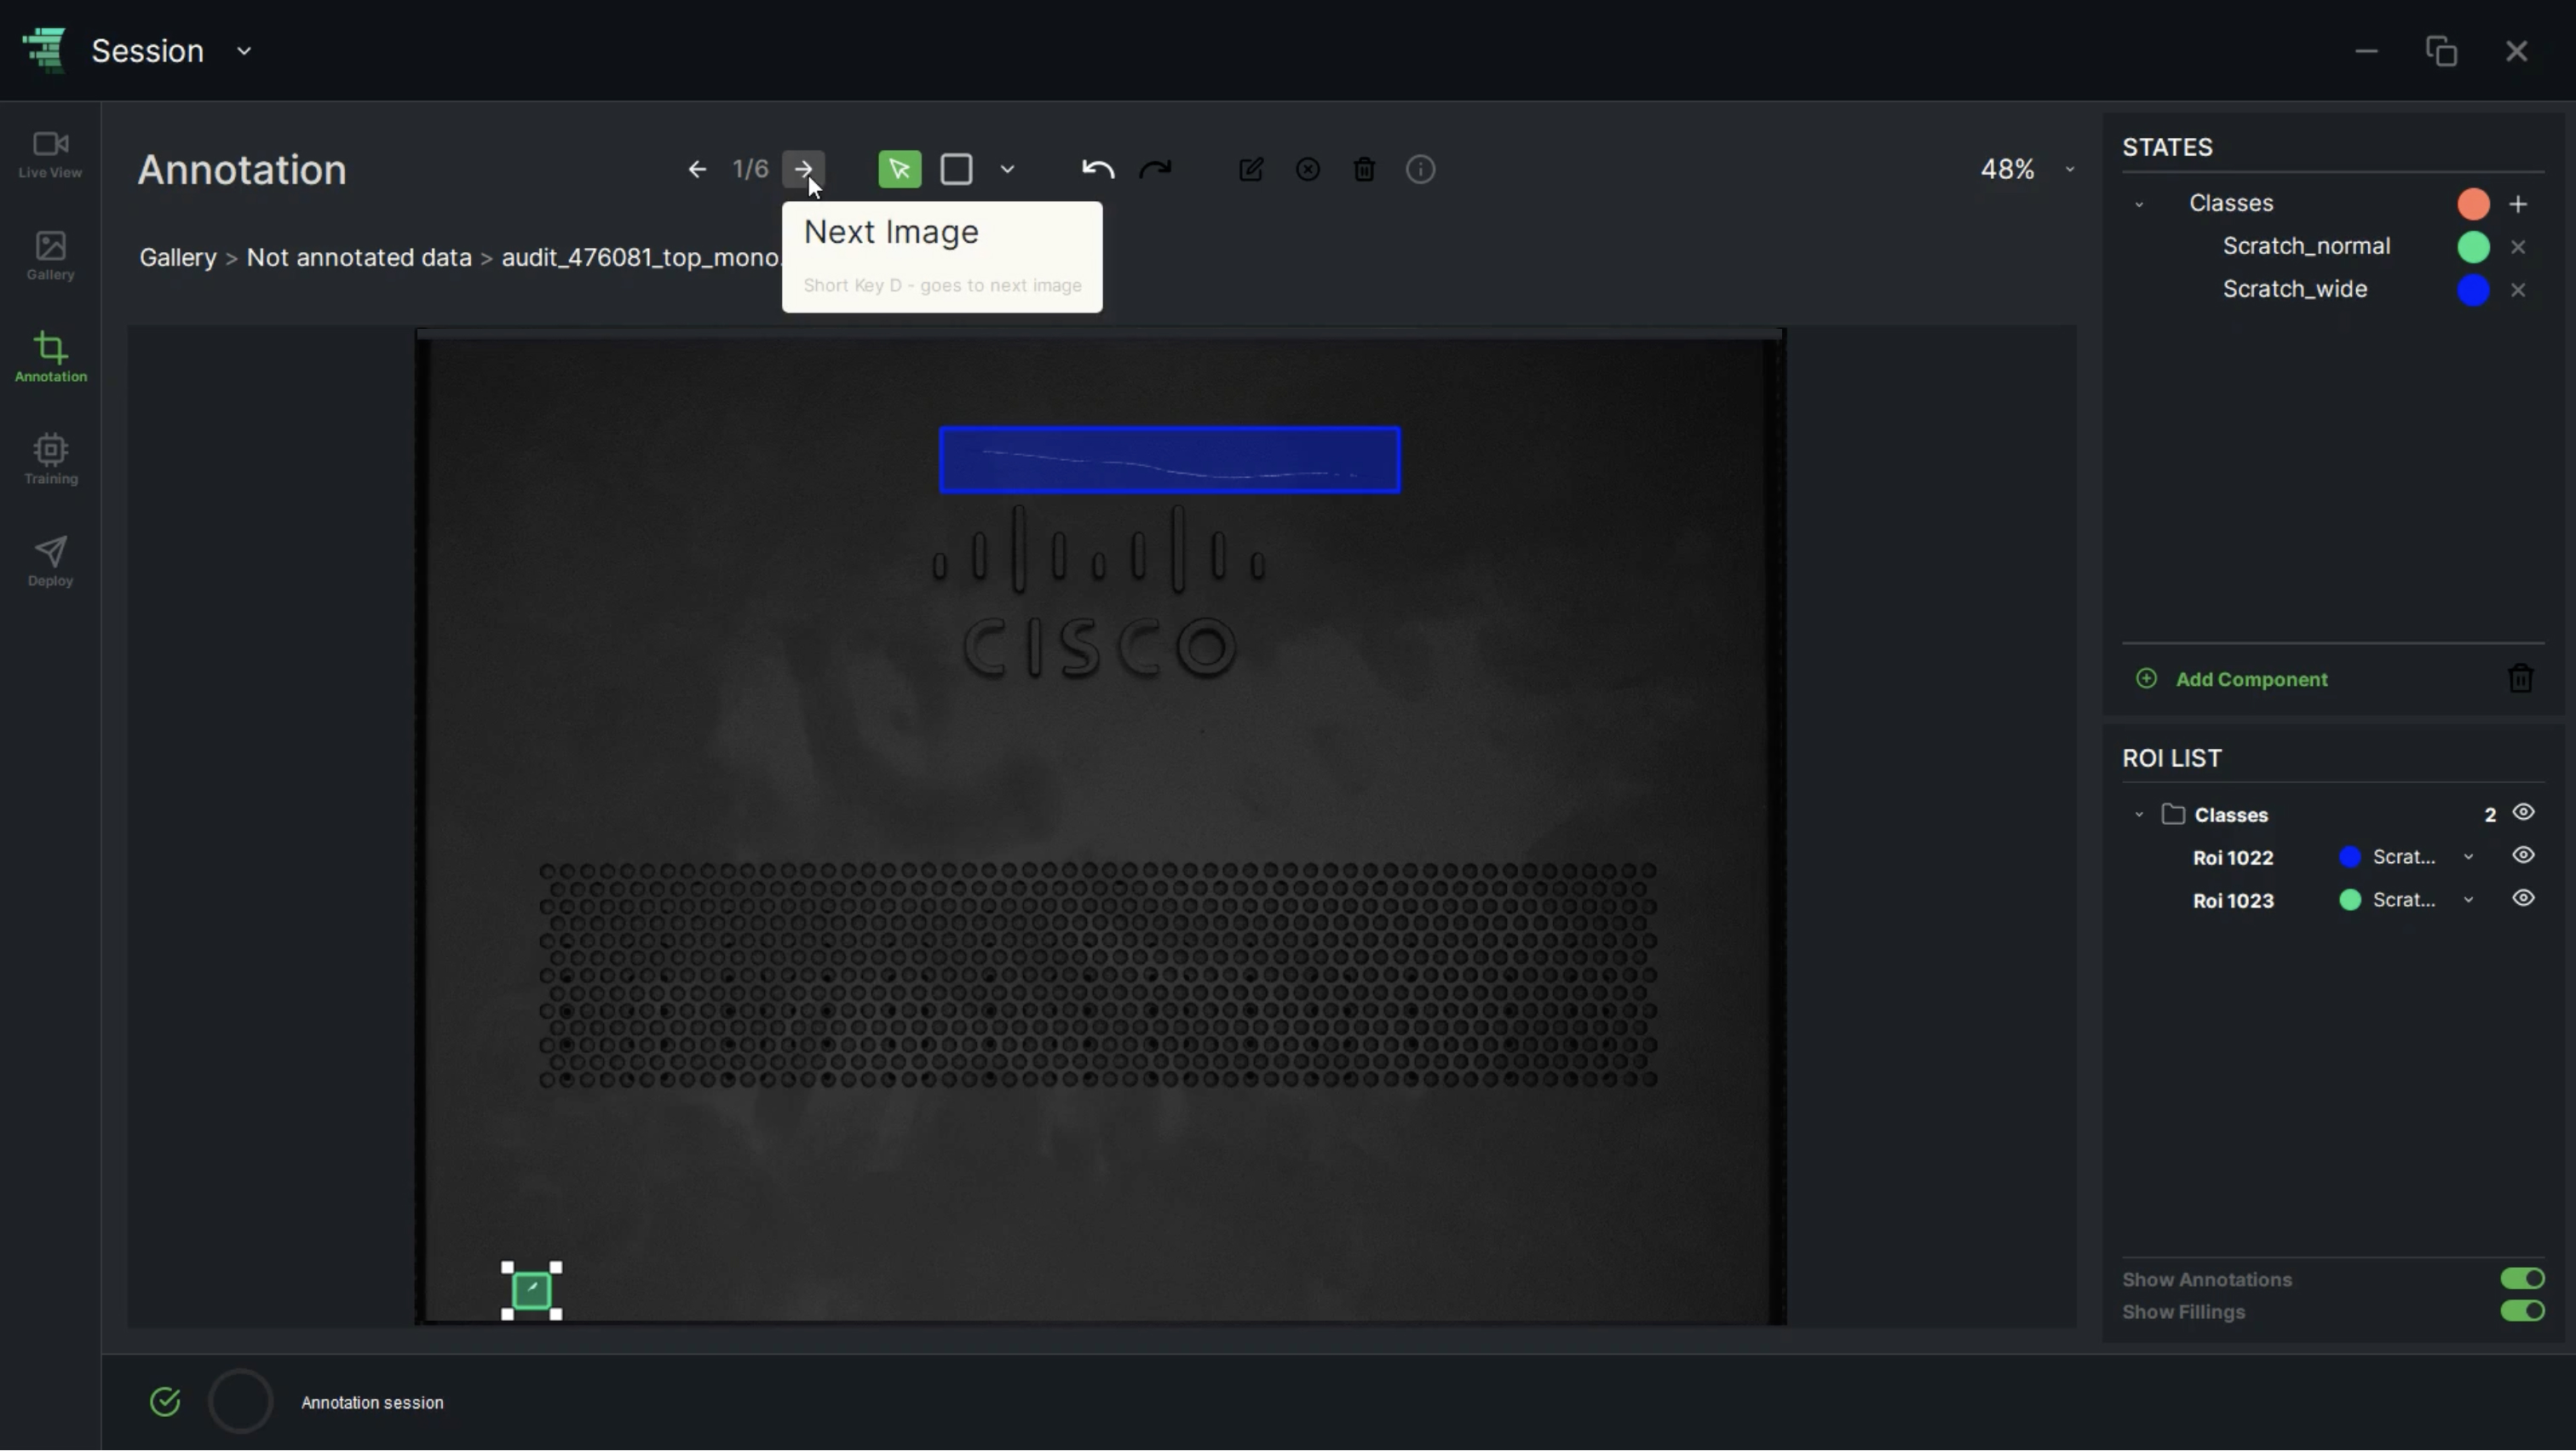
Task: Select the Scratch_wide class label
Action: [x=2294, y=289]
